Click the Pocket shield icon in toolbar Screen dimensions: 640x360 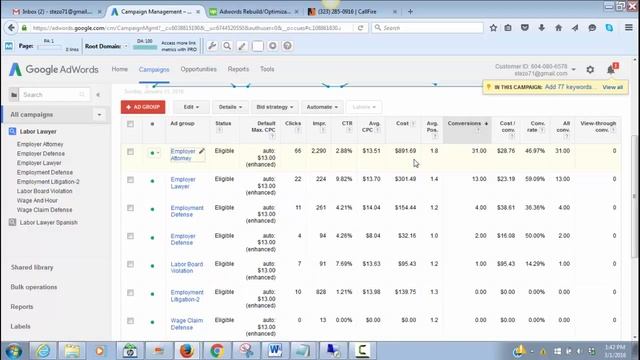pos(525,28)
